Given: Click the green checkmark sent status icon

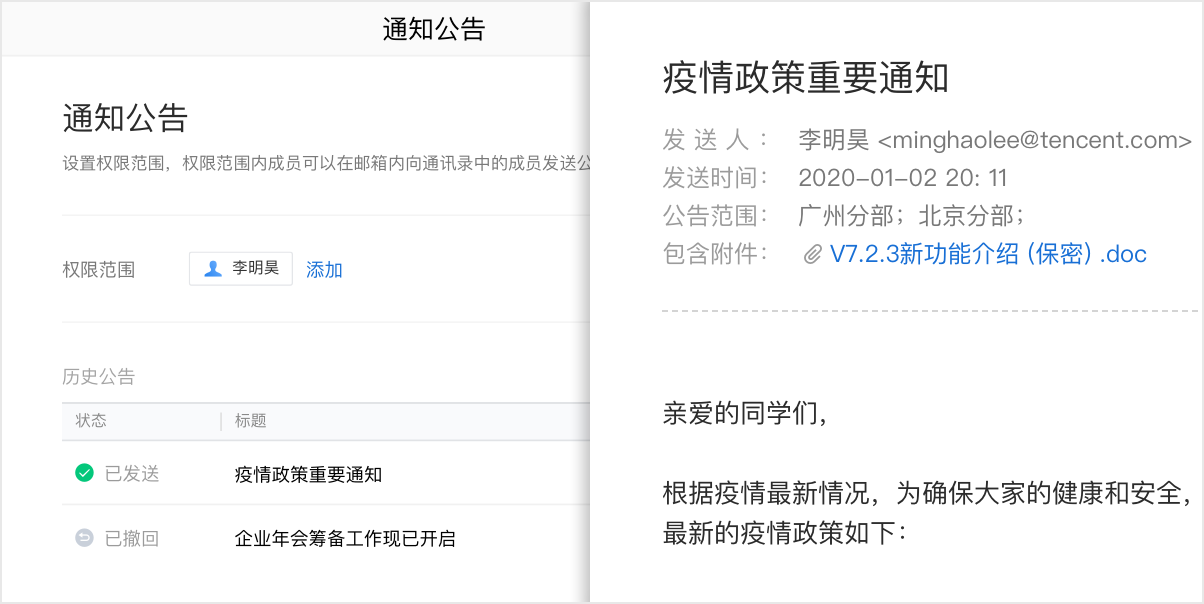Looking at the screenshot, I should pos(84,473).
